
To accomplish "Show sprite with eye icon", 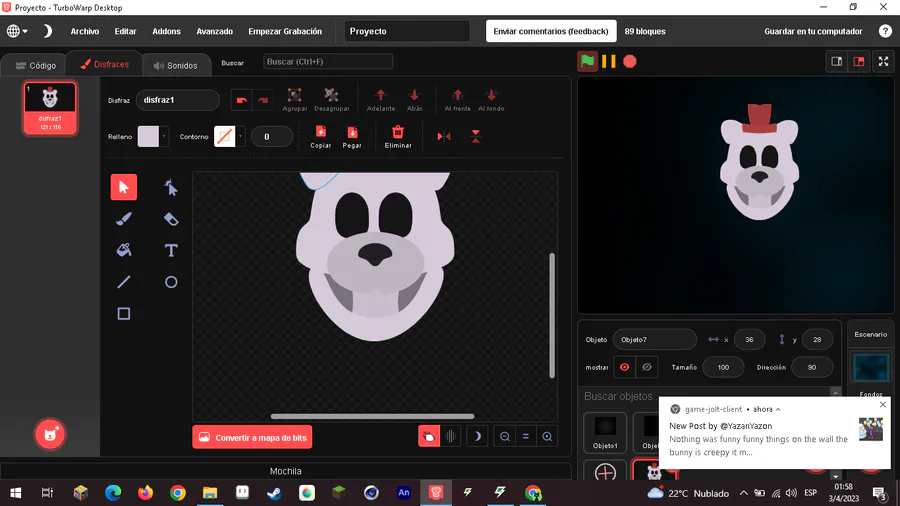I will click(x=624, y=367).
